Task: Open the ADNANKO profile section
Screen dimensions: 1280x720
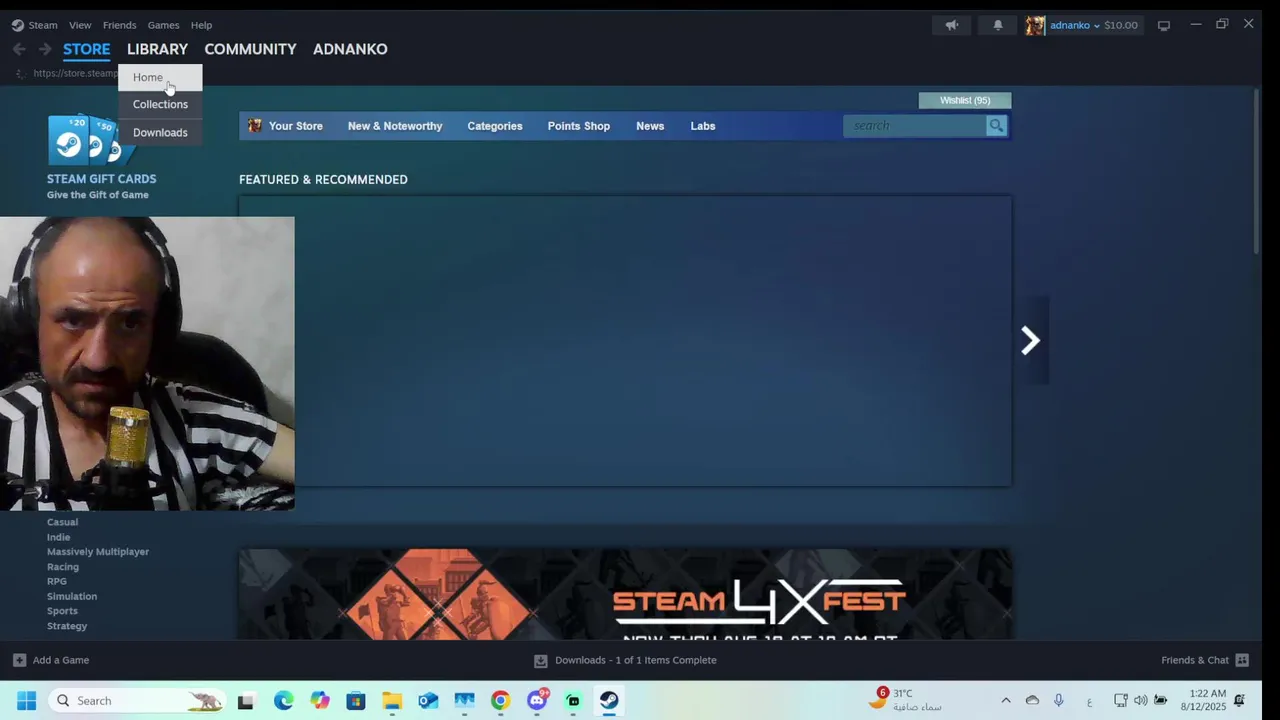Action: [x=350, y=49]
